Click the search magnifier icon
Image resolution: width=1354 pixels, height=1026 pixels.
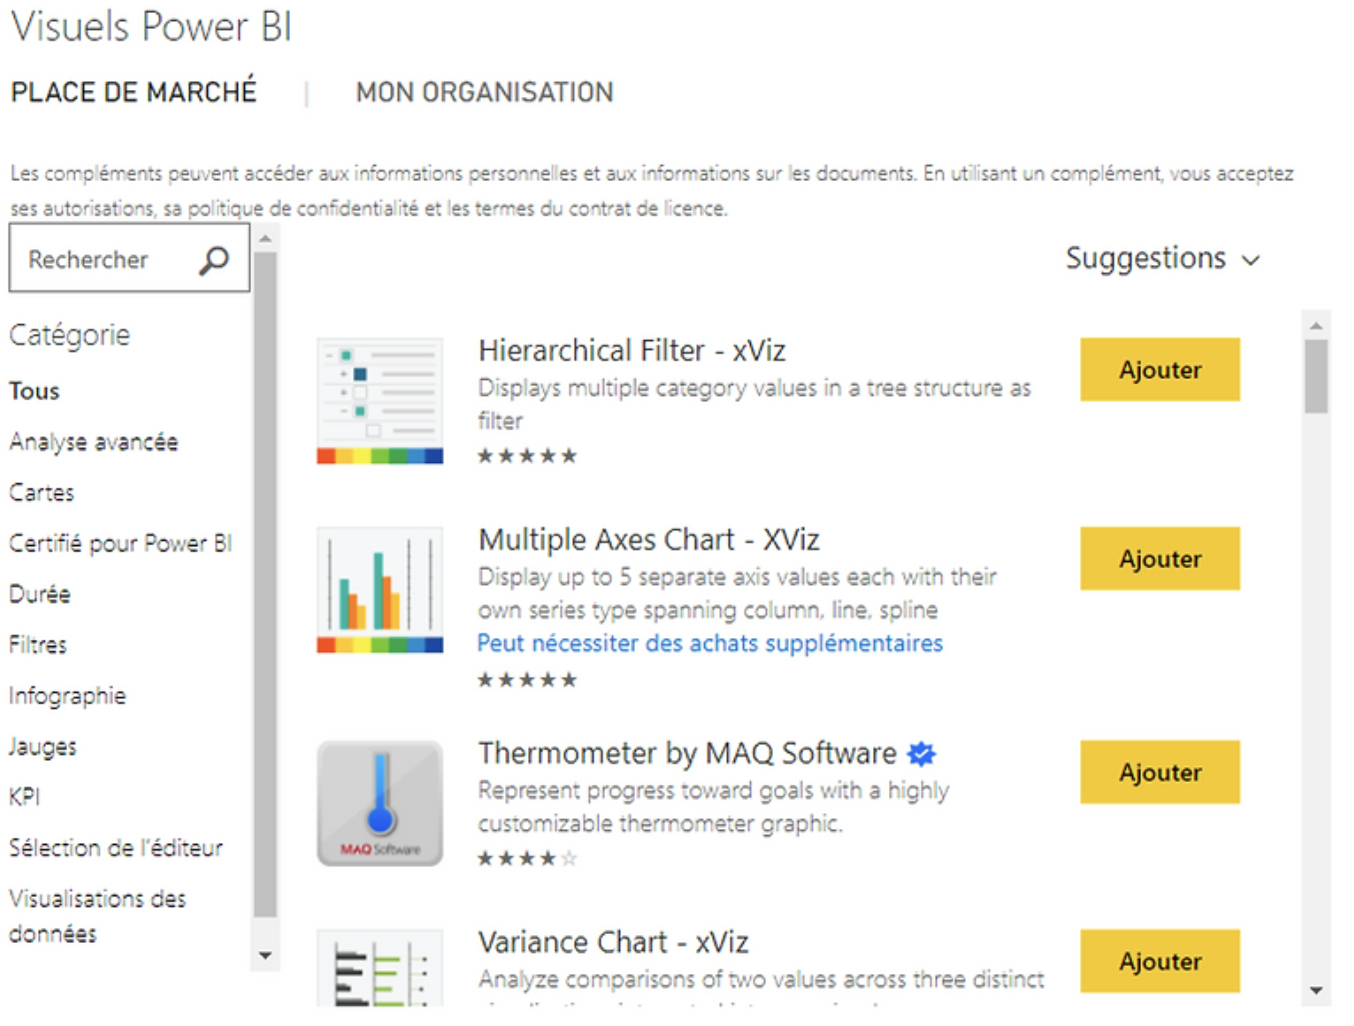213,260
